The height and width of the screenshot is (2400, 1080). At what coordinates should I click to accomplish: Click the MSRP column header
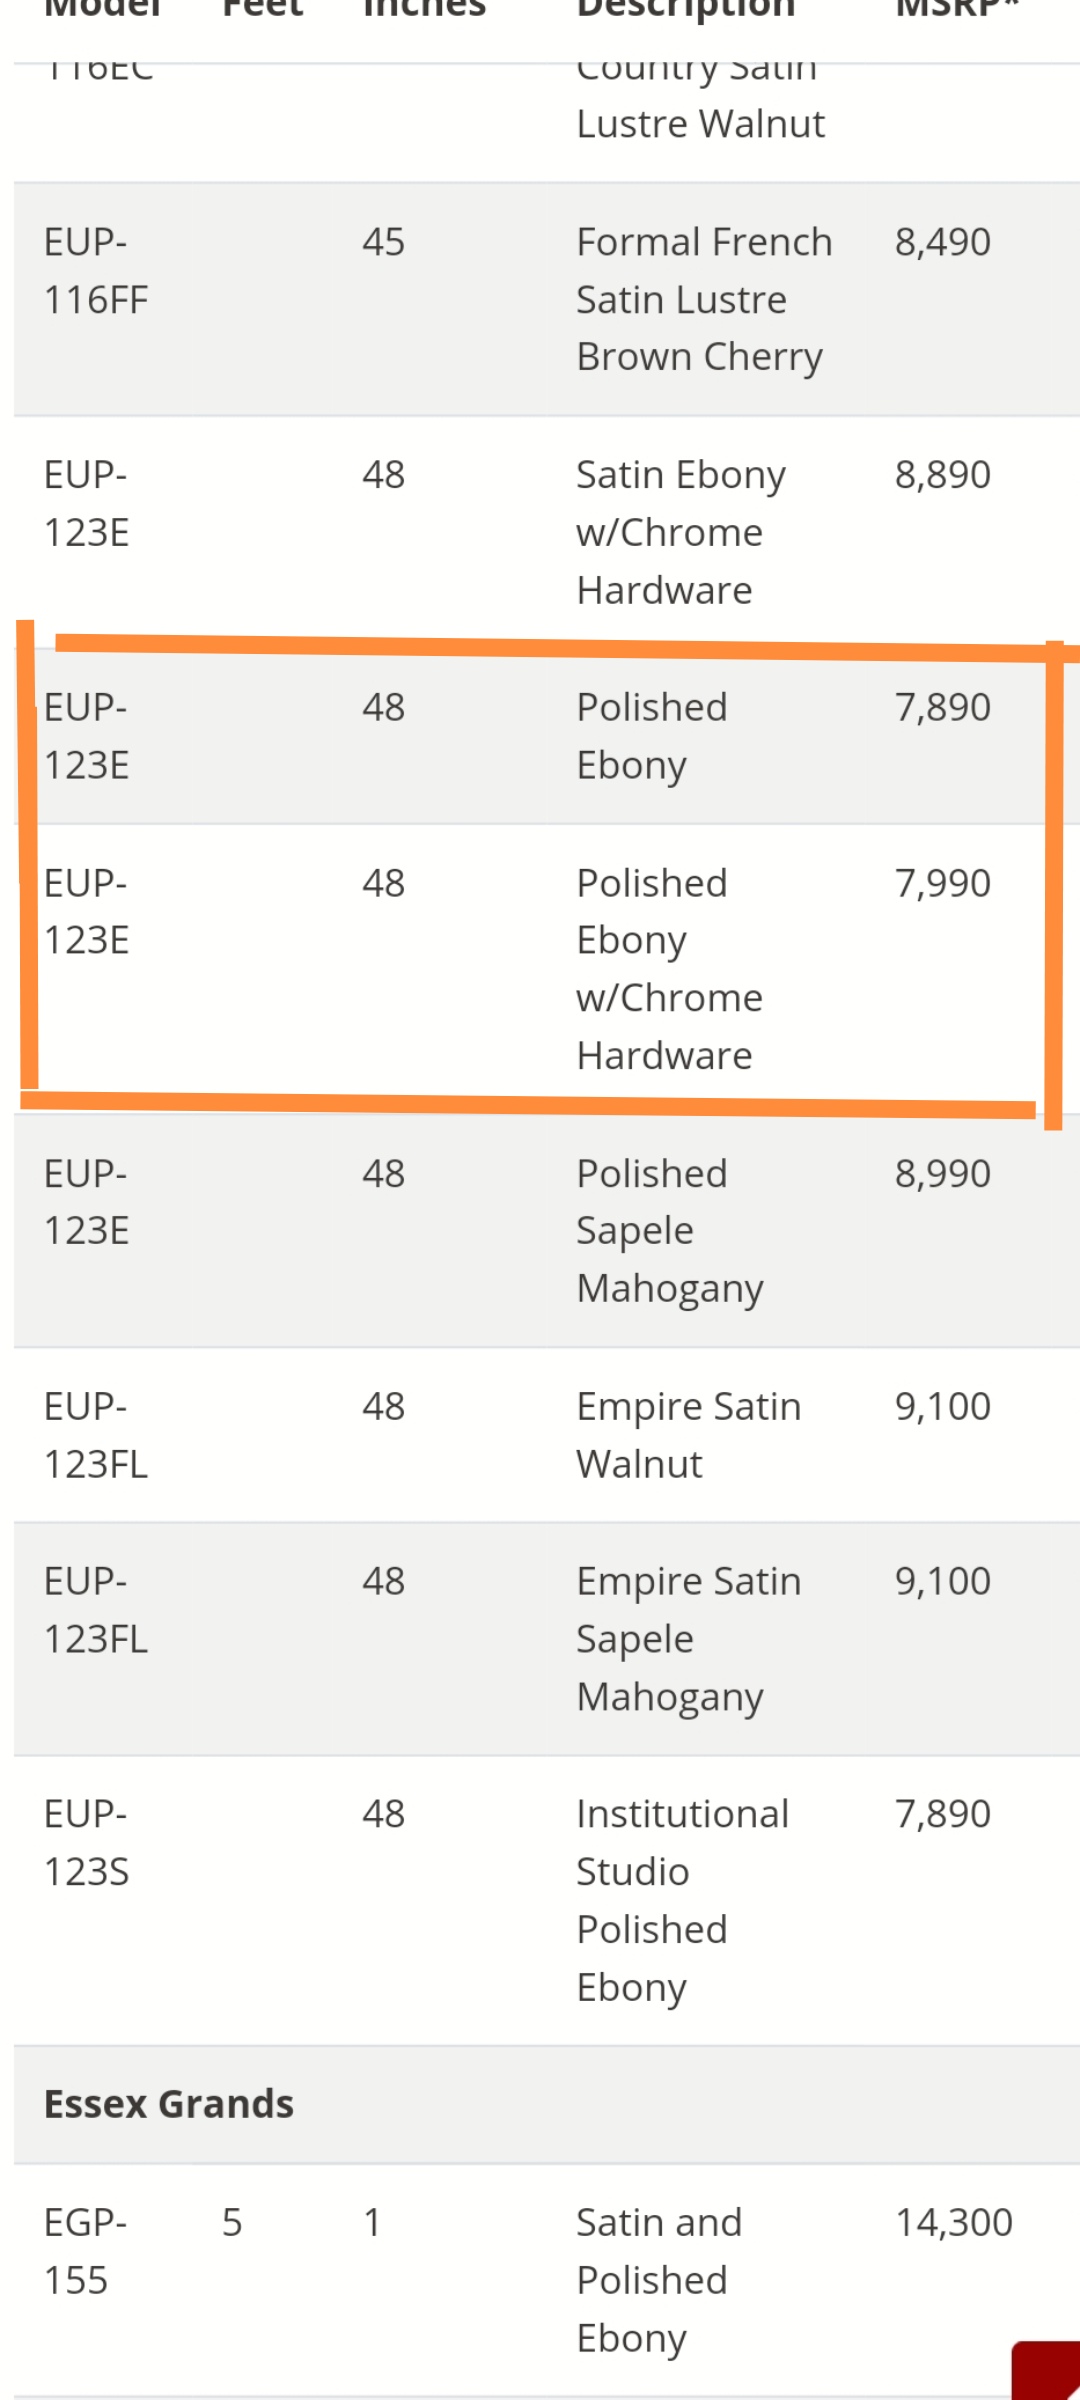956,10
